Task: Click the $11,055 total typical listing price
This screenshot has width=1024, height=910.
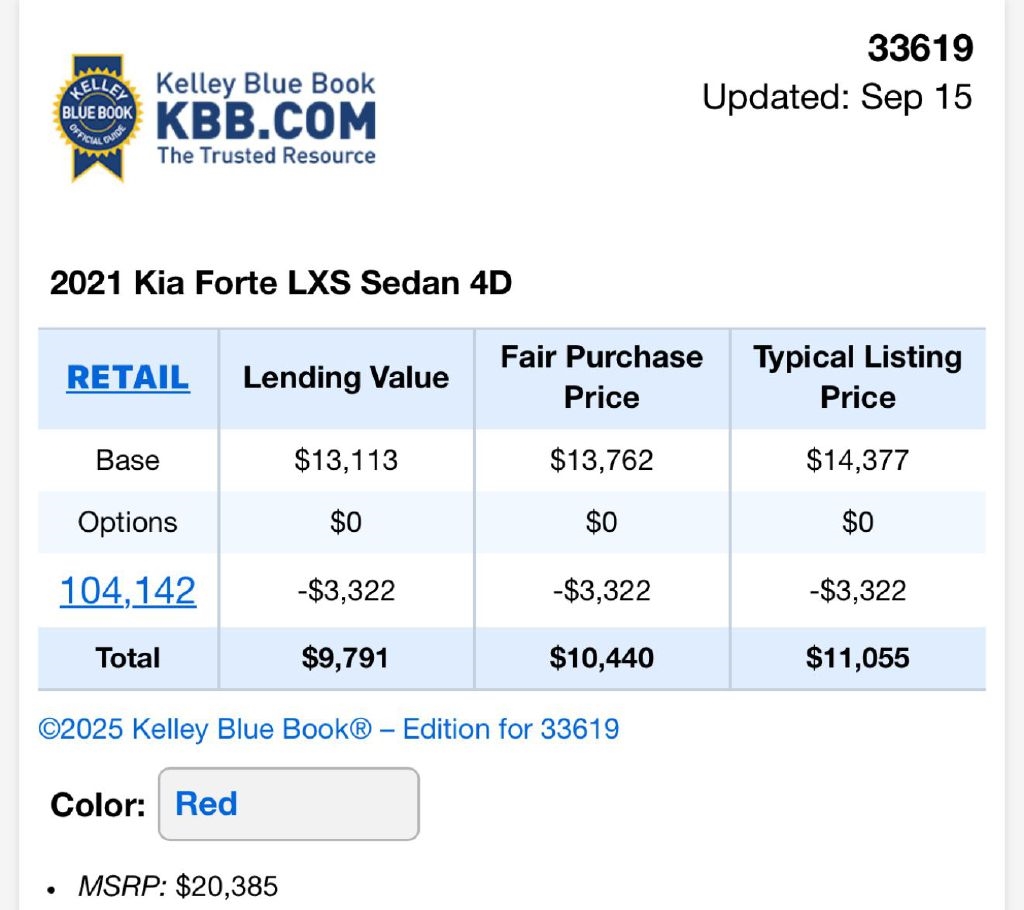Action: [858, 658]
